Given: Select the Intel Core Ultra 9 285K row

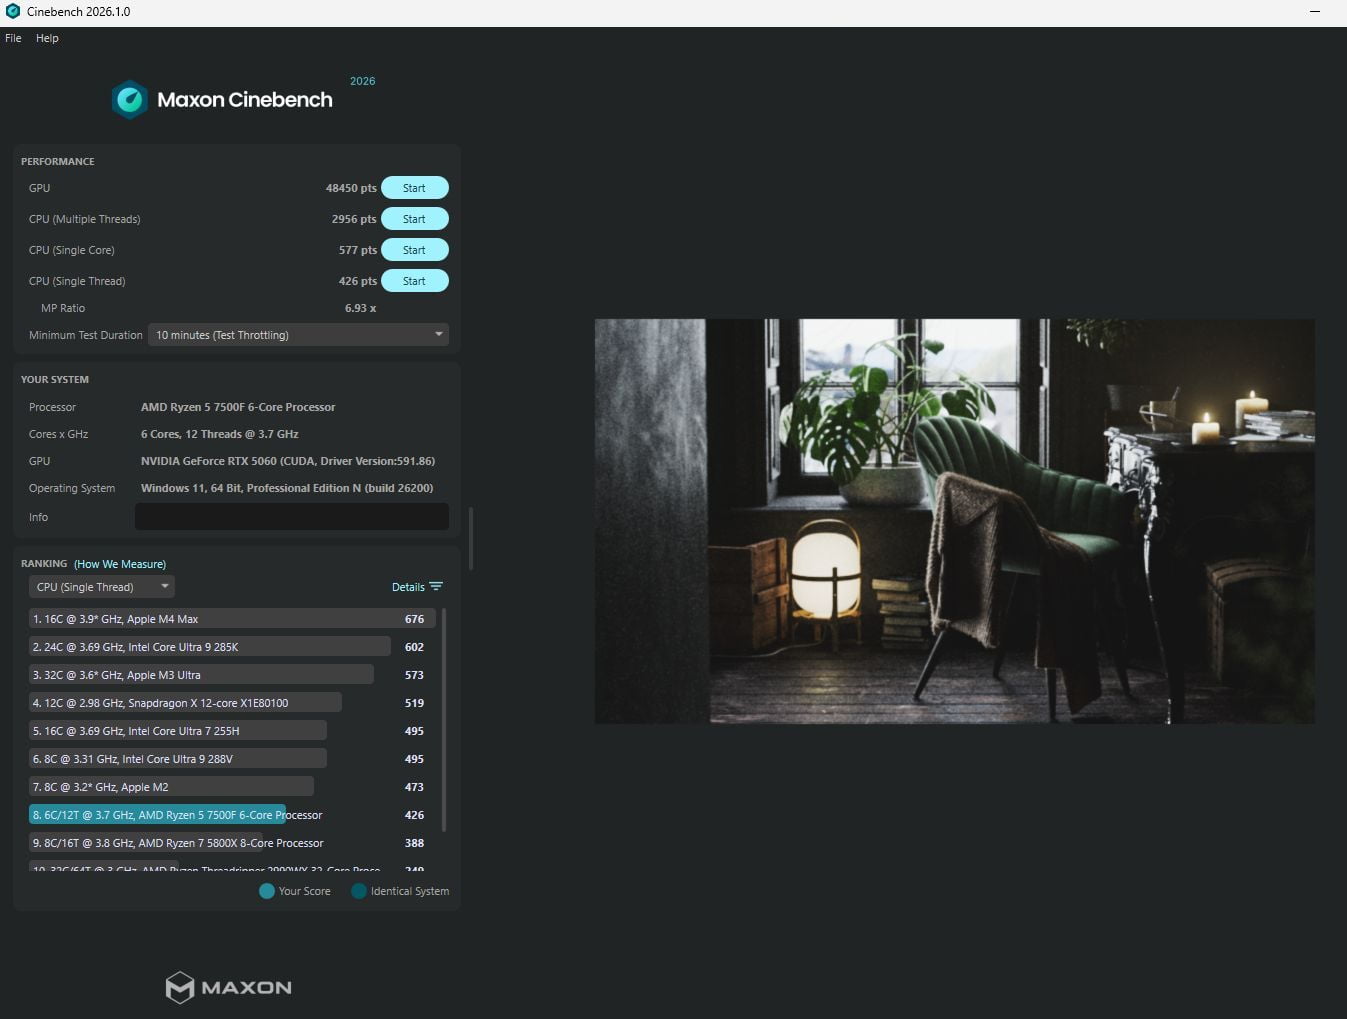Looking at the screenshot, I should tap(232, 647).
